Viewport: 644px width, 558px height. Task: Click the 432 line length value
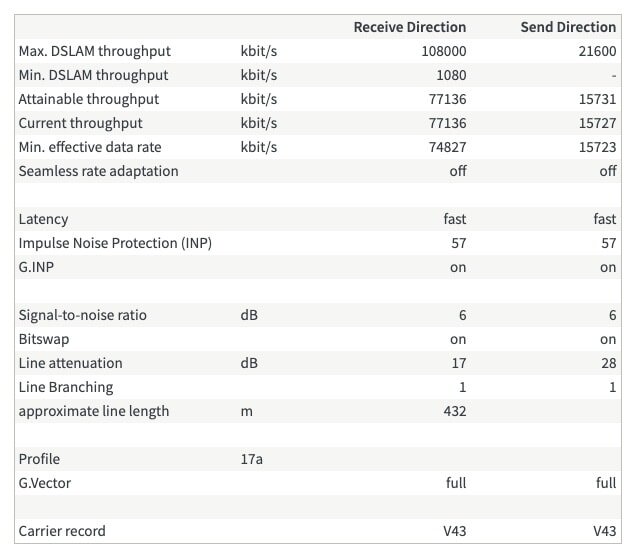coord(454,411)
